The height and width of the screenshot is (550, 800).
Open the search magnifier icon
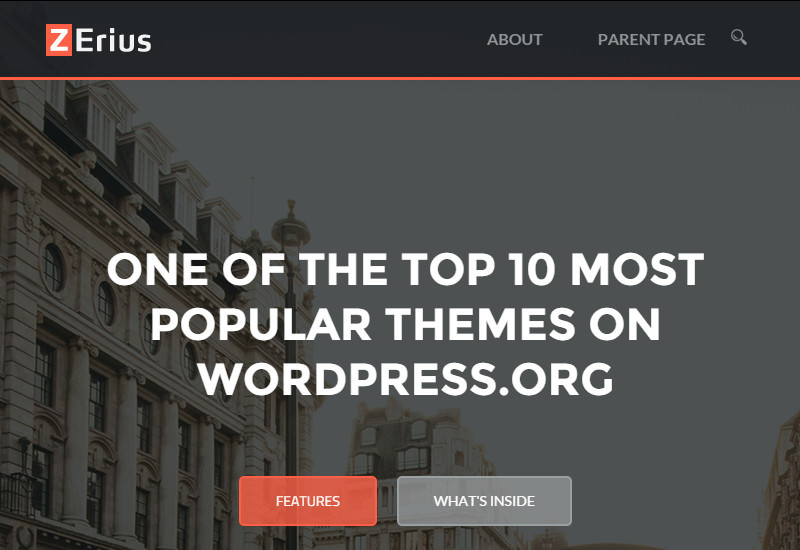tap(738, 37)
